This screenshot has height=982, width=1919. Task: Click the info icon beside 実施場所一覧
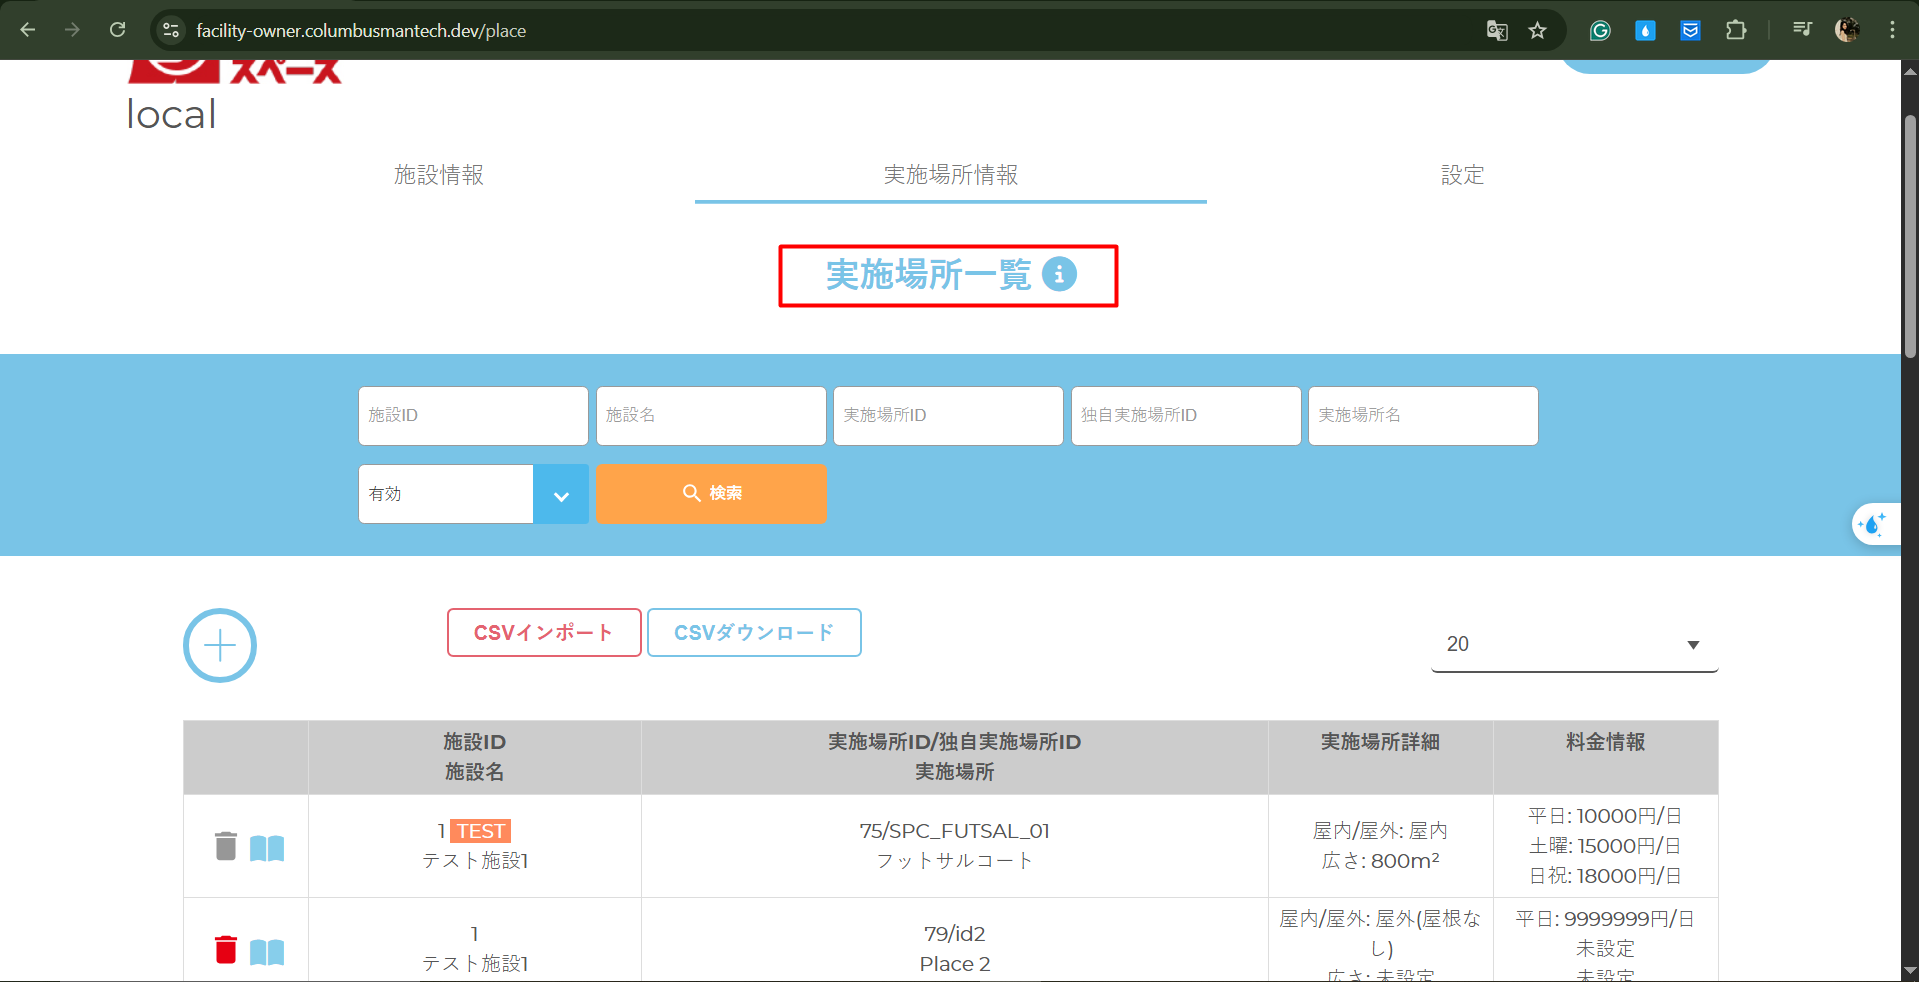point(1059,274)
